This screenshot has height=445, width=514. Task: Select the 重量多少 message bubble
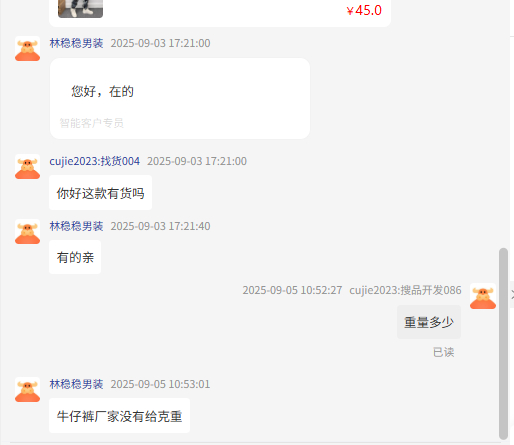429,322
